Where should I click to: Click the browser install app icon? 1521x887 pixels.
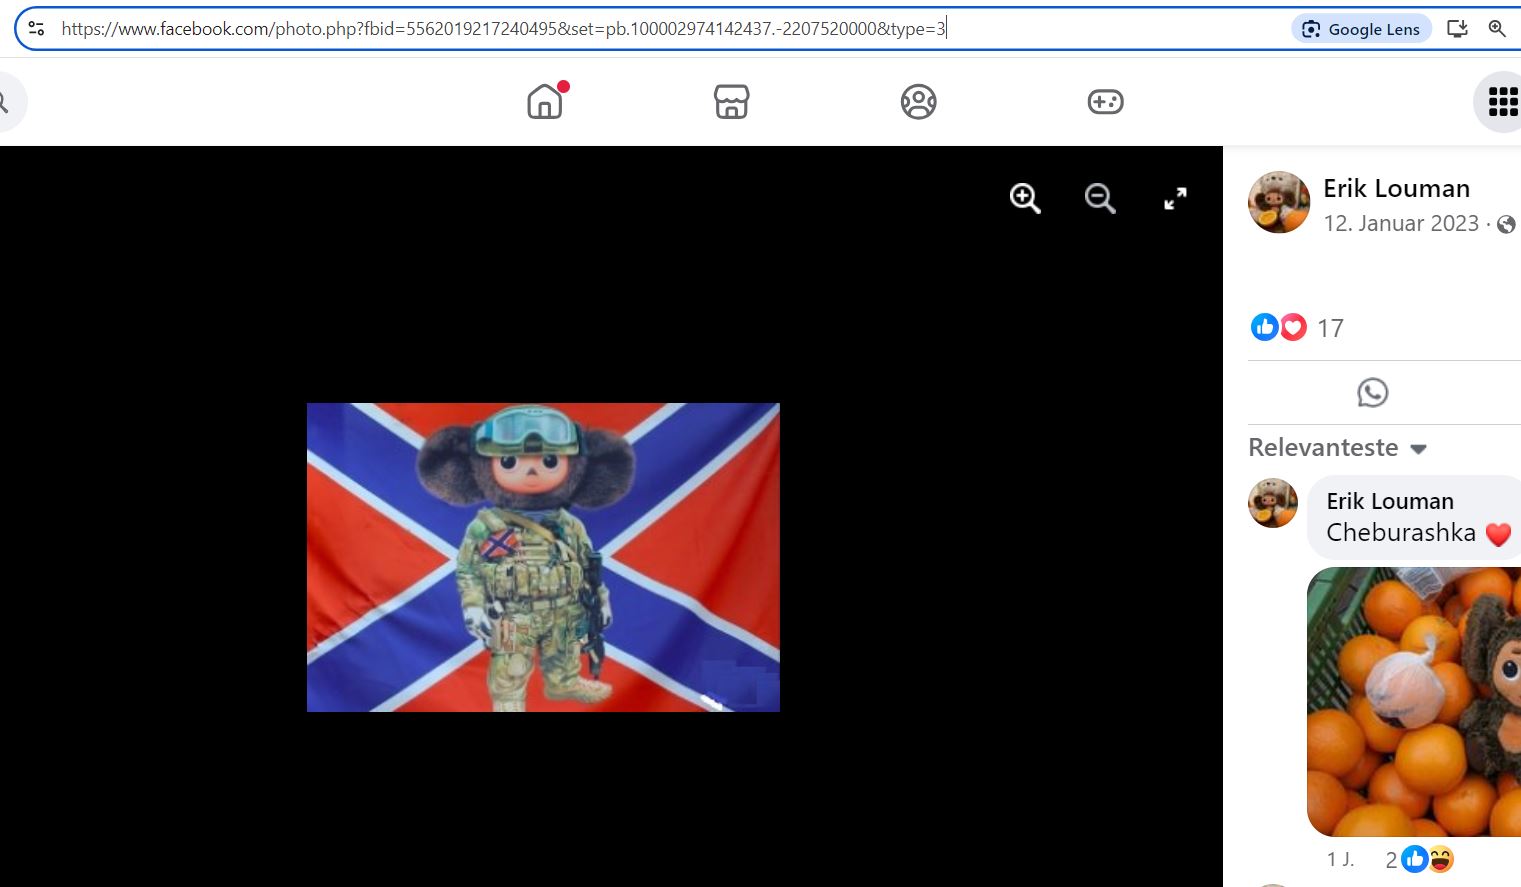(1458, 29)
